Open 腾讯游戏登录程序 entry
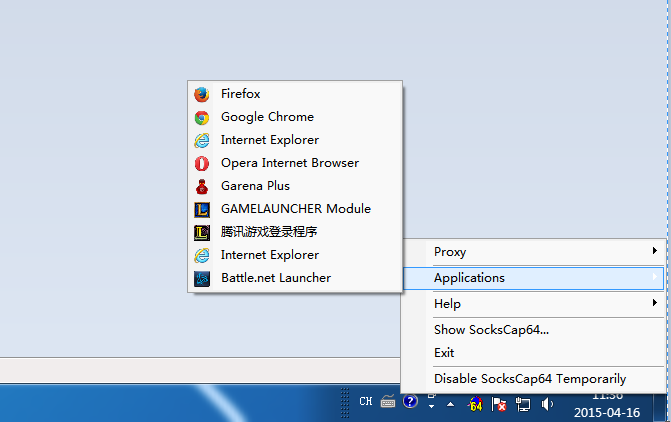Viewport: 671px width, 422px height. click(x=295, y=232)
